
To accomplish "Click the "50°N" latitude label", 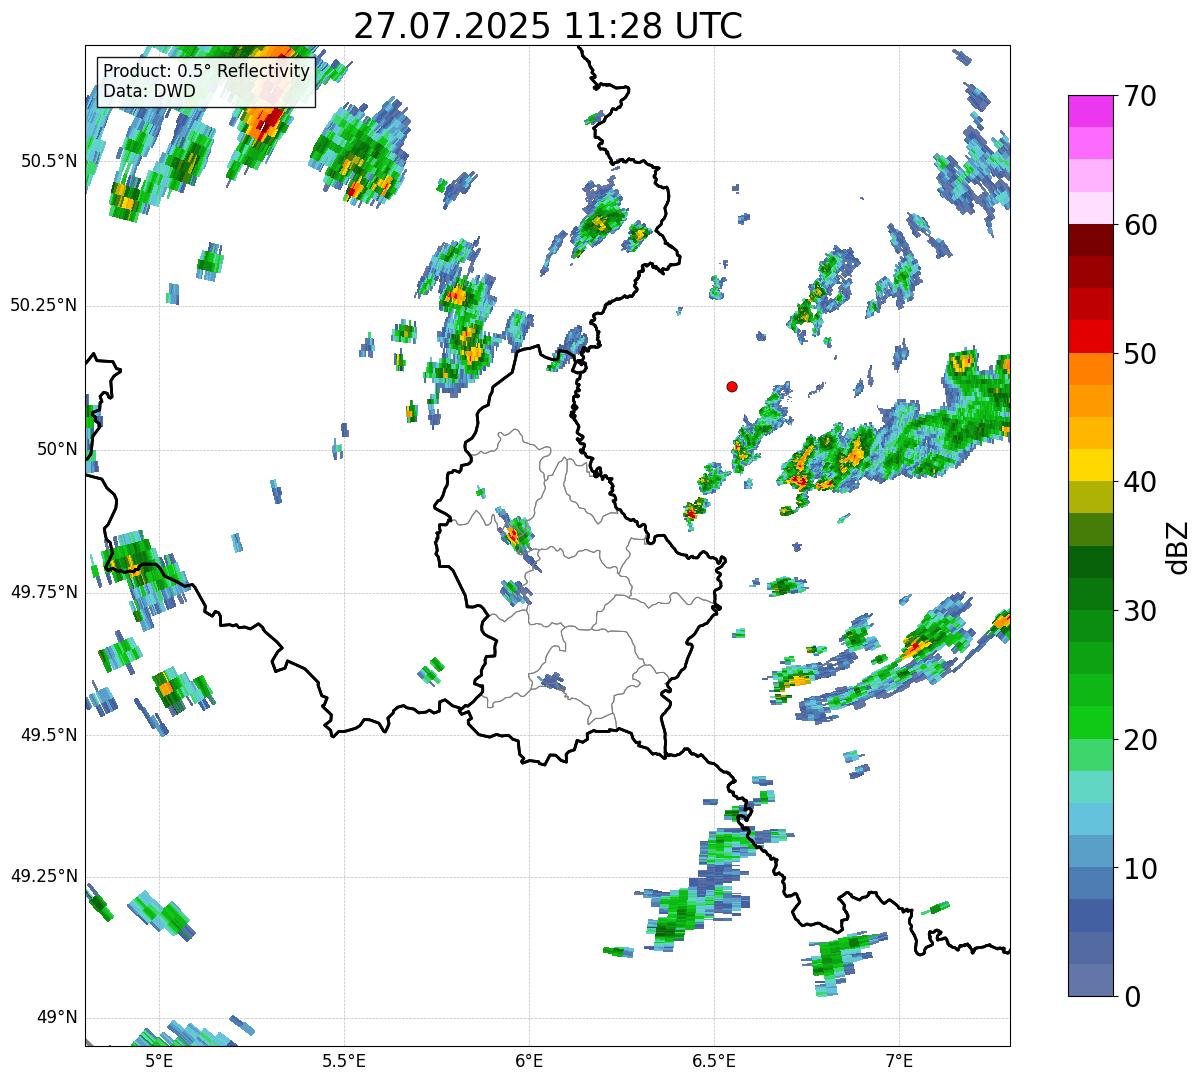I will [57, 449].
